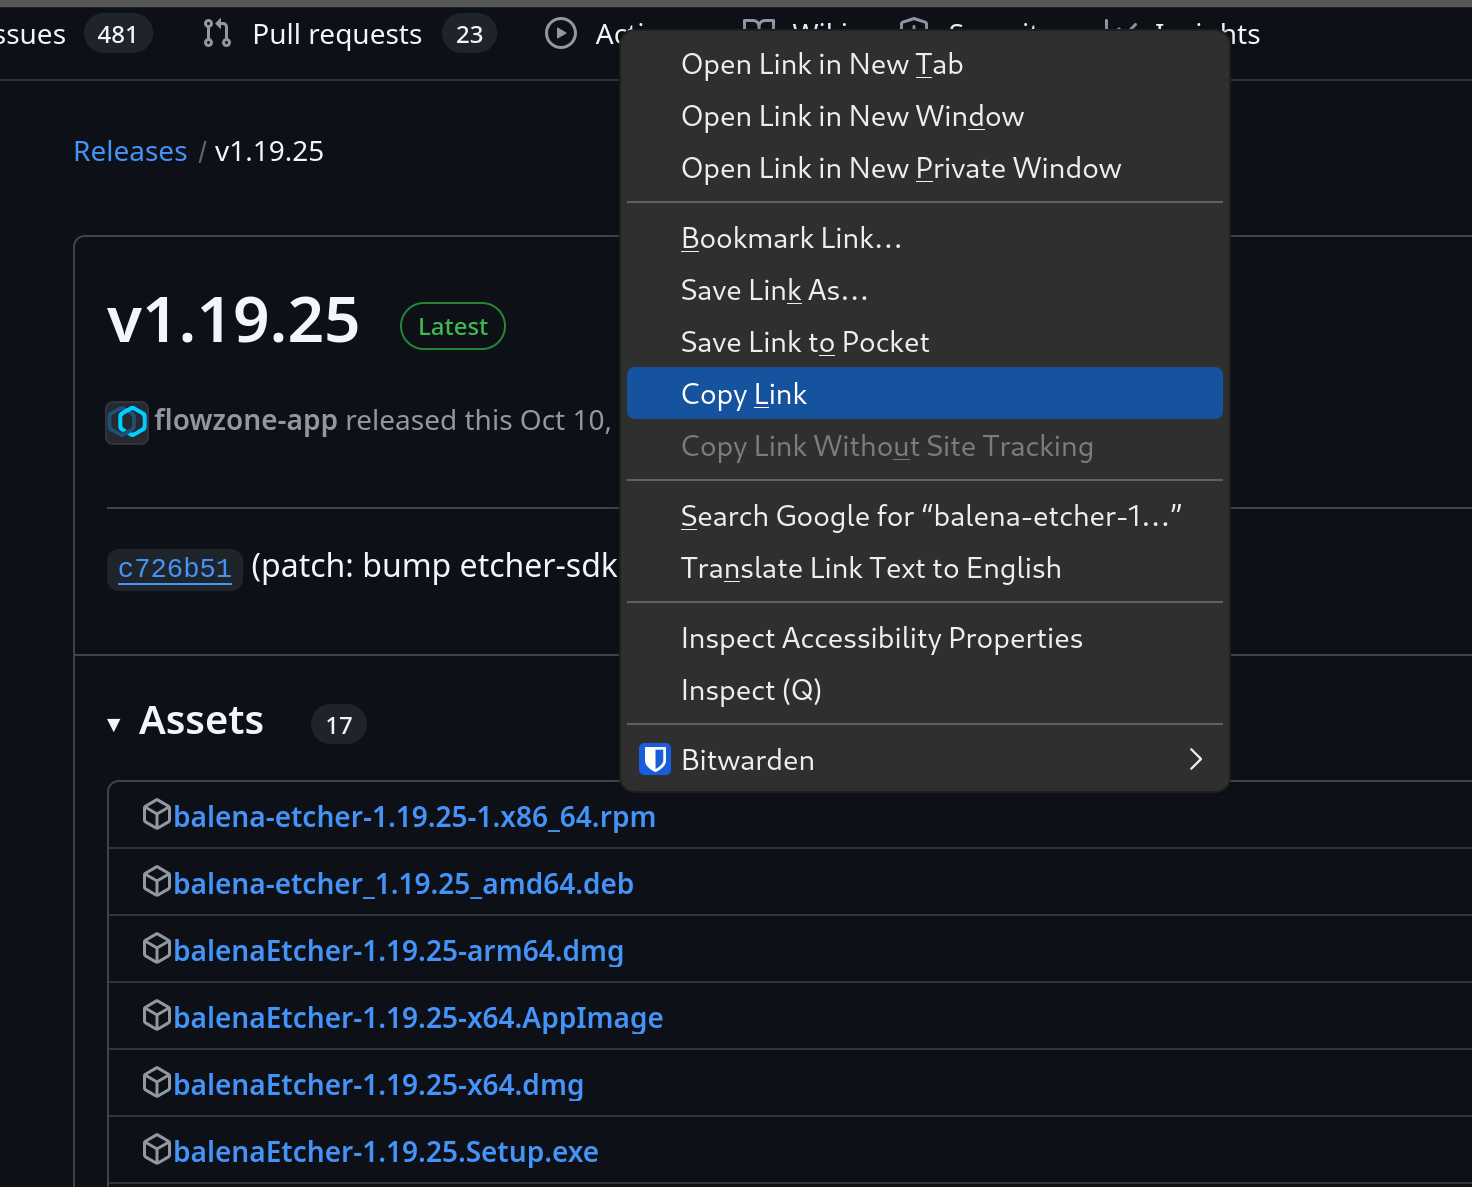Select Copy Link Without Site Tracking

point(924,446)
